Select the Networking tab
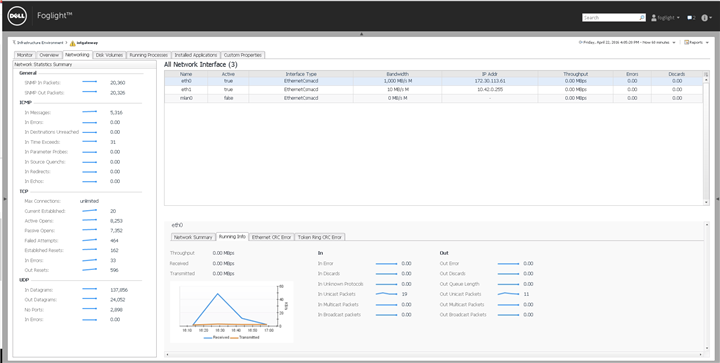The height and width of the screenshot is (363, 720). pyautogui.click(x=77, y=55)
